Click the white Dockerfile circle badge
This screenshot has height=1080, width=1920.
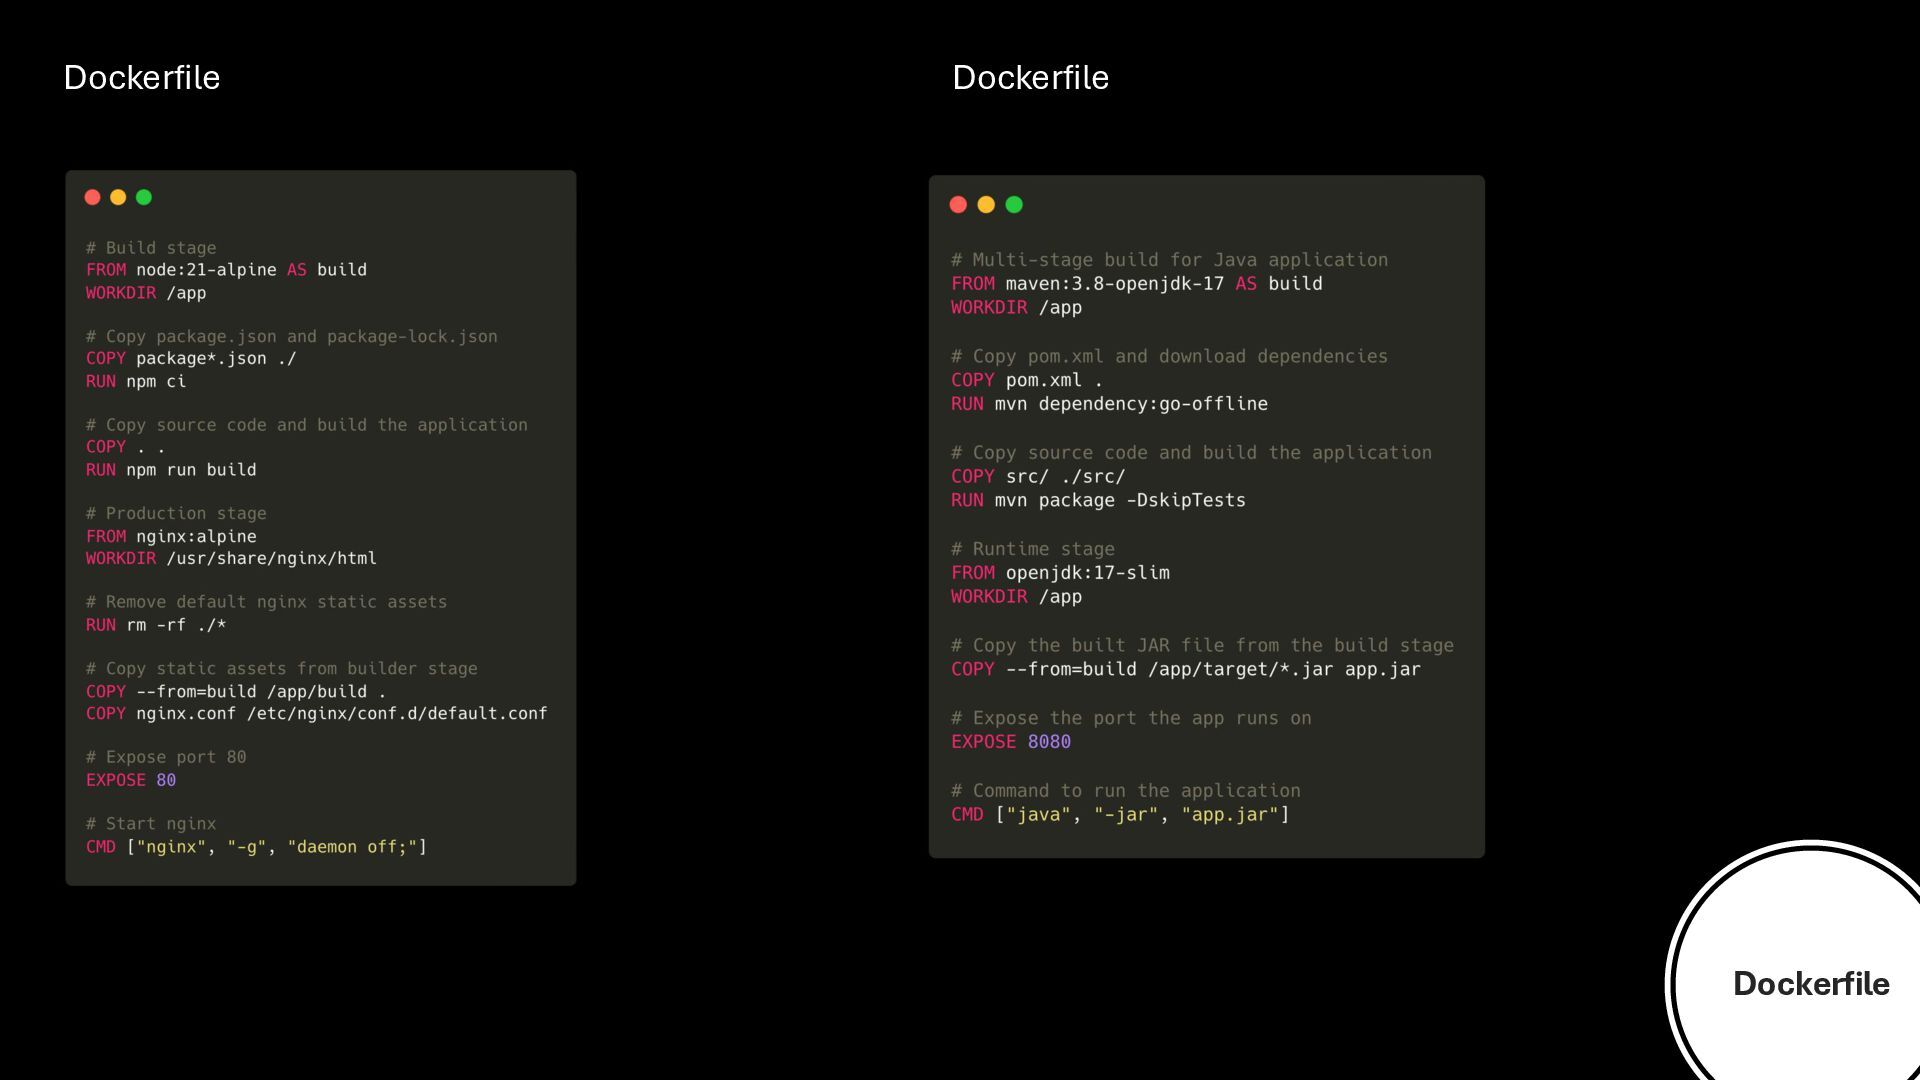[x=1810, y=983]
